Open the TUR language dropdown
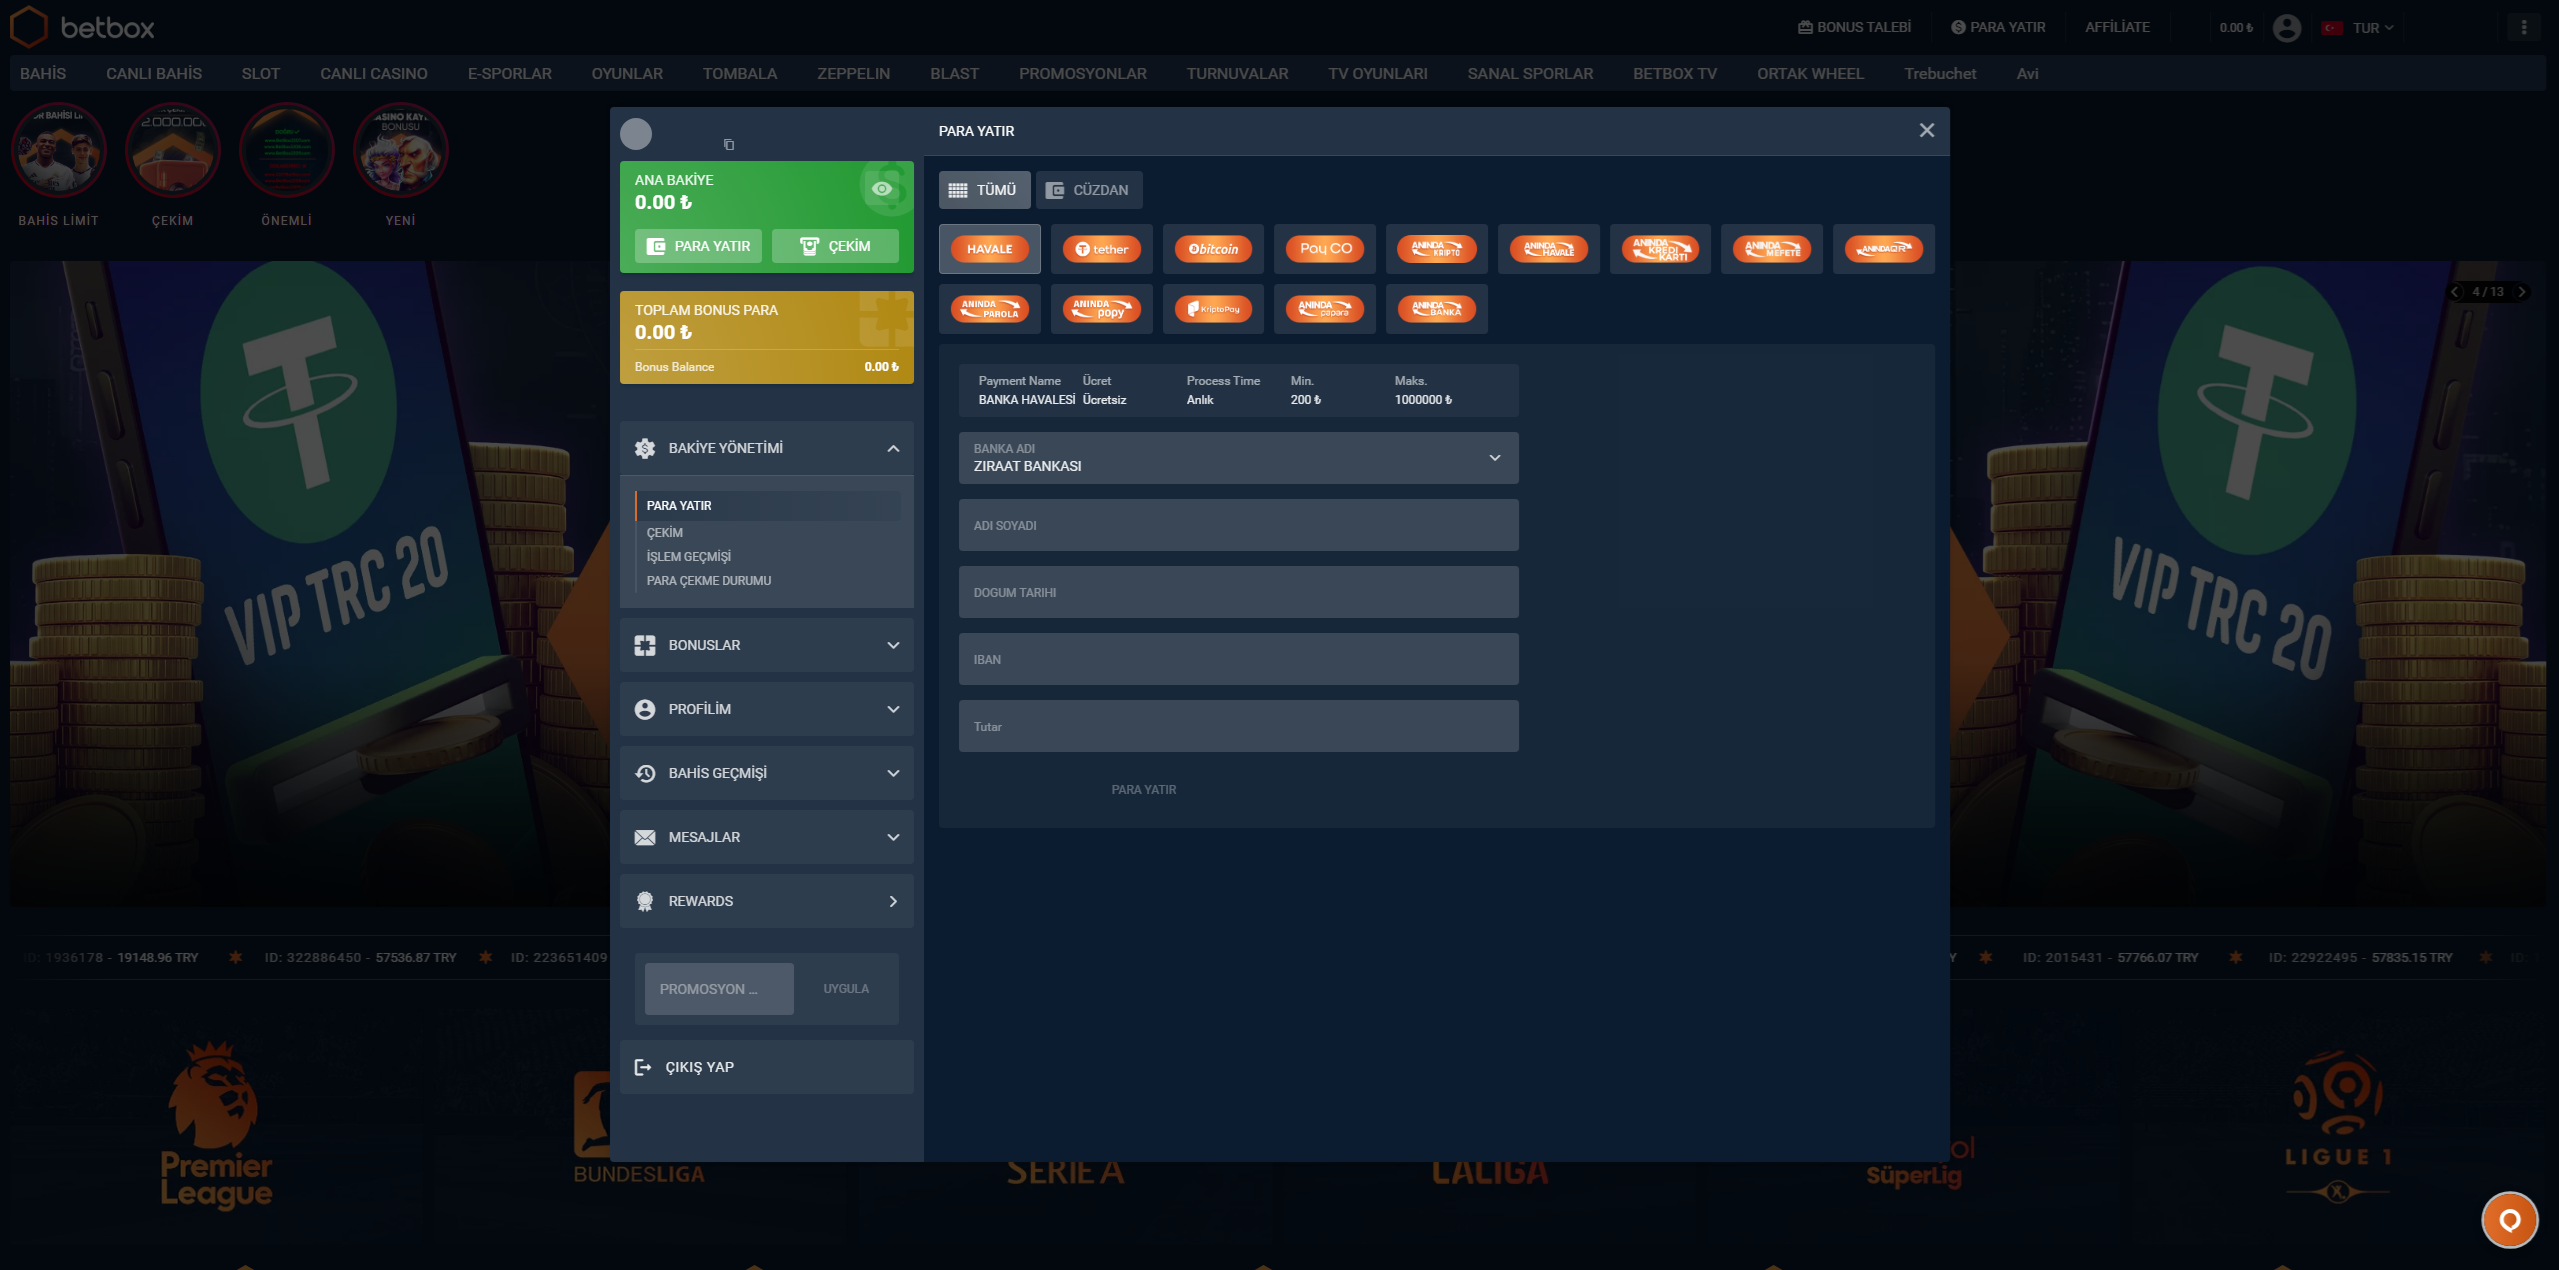 2358,28
